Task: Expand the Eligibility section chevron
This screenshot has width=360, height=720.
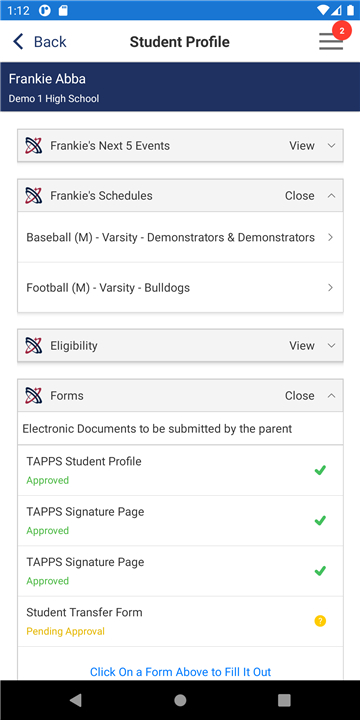Action: tap(332, 345)
